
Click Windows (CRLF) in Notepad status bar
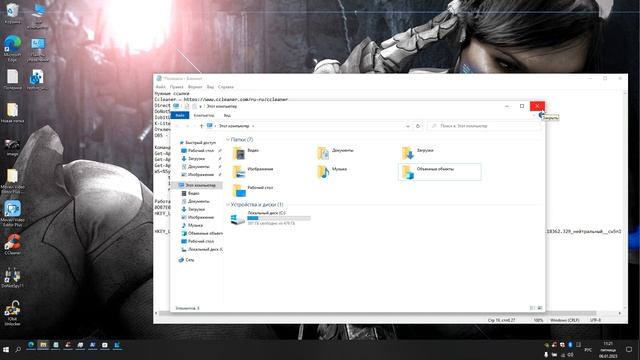[564, 320]
